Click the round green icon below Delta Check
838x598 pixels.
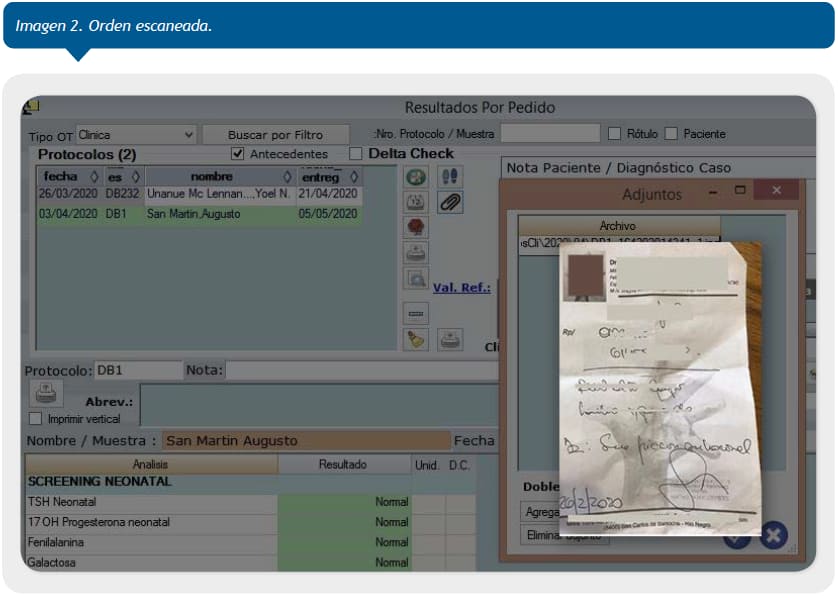[x=416, y=177]
